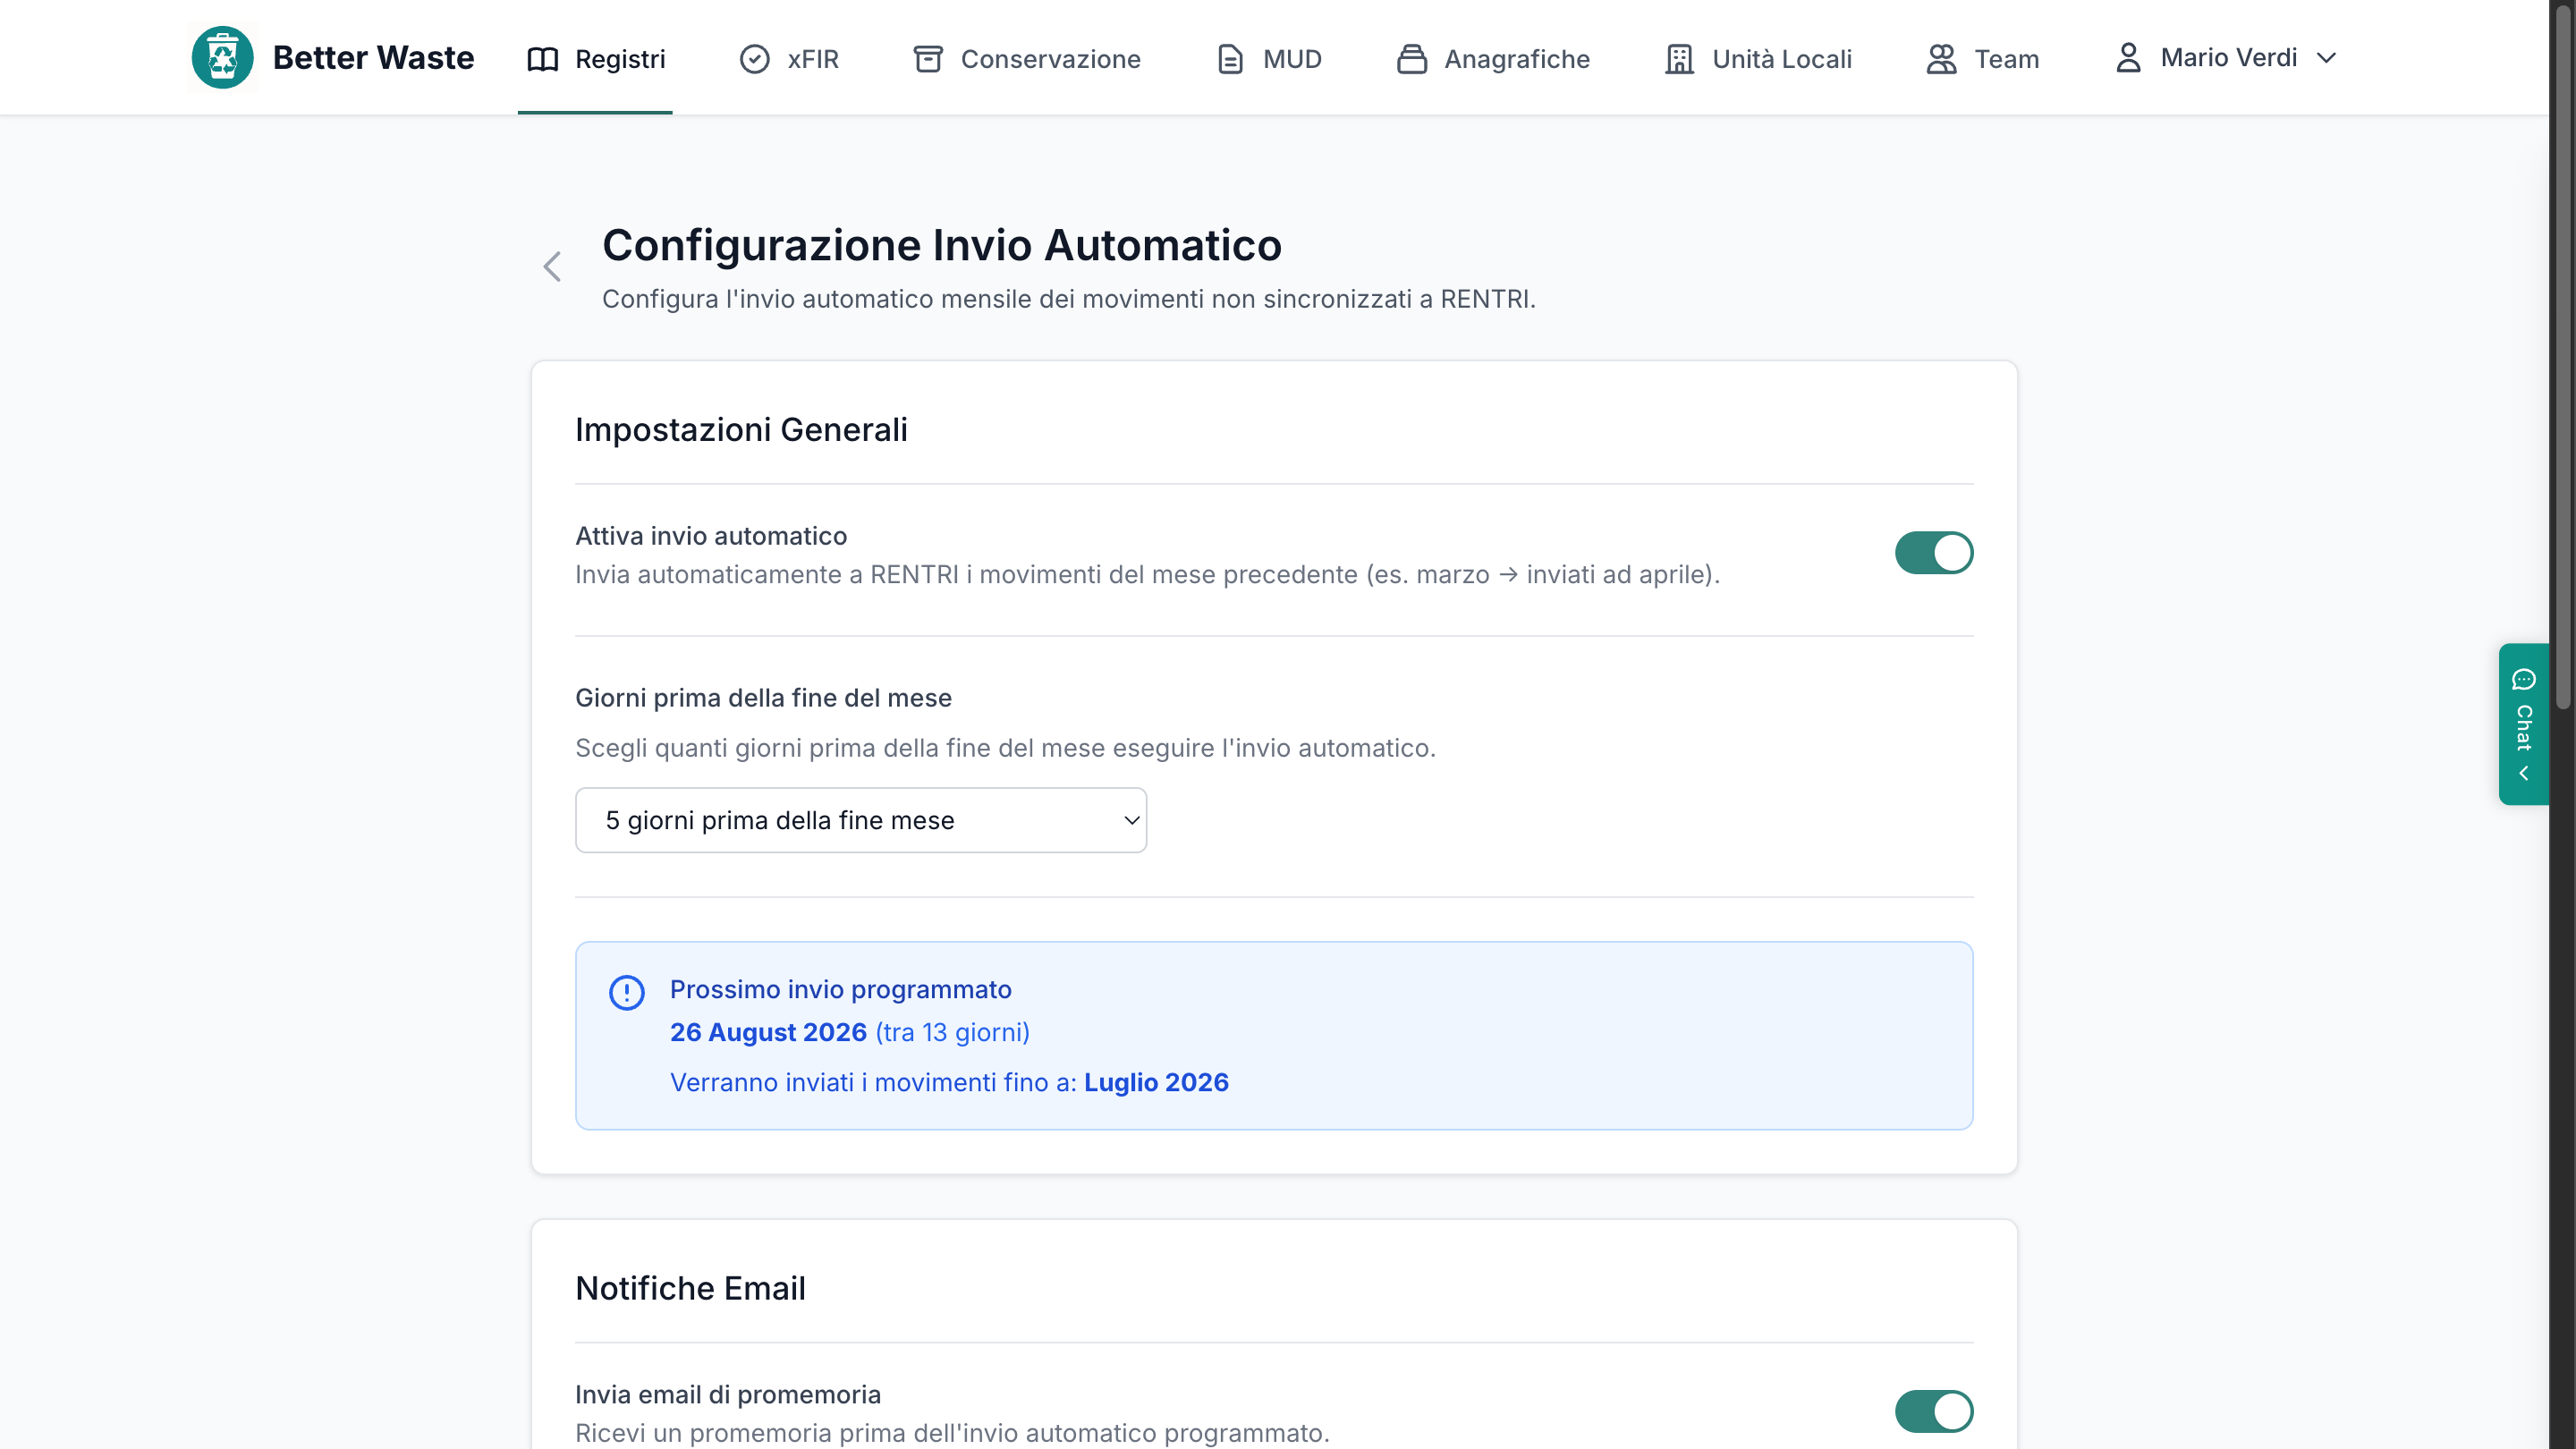Click the Unità Locali building icon
Image resolution: width=2576 pixels, height=1449 pixels.
1679,59
